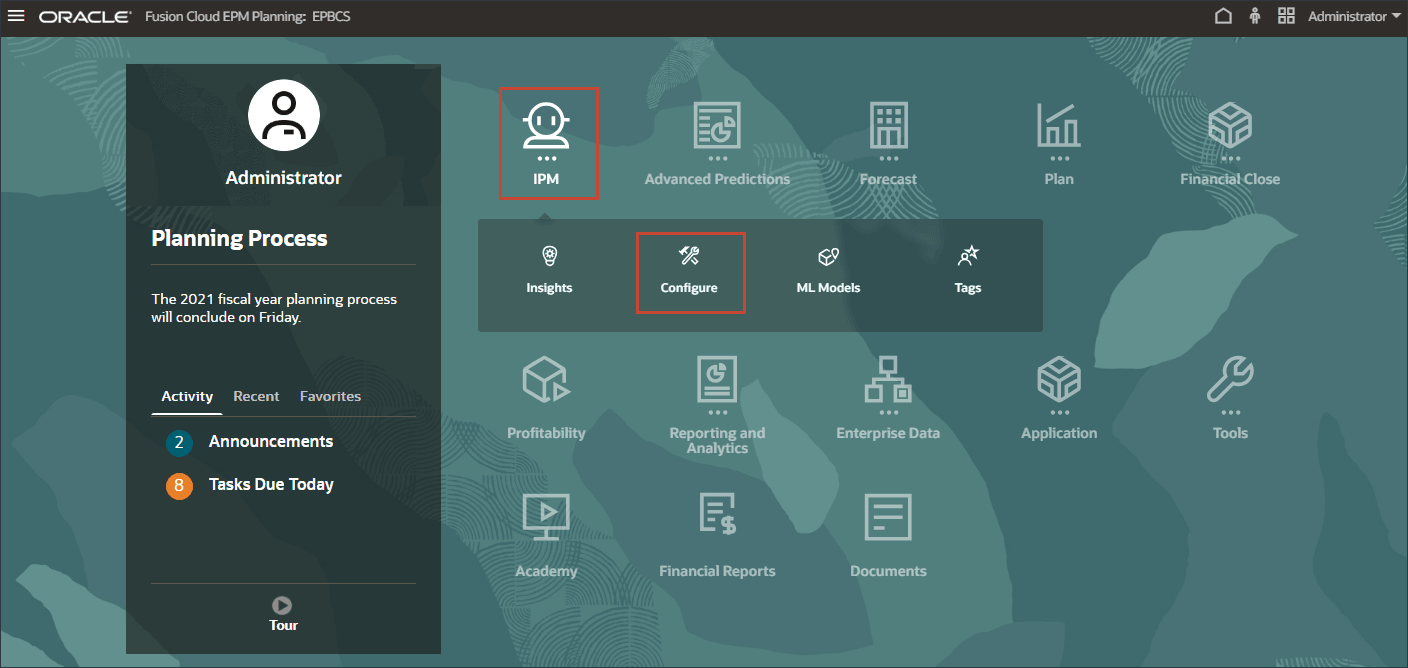Switch to the Favorites tab

pos(330,396)
